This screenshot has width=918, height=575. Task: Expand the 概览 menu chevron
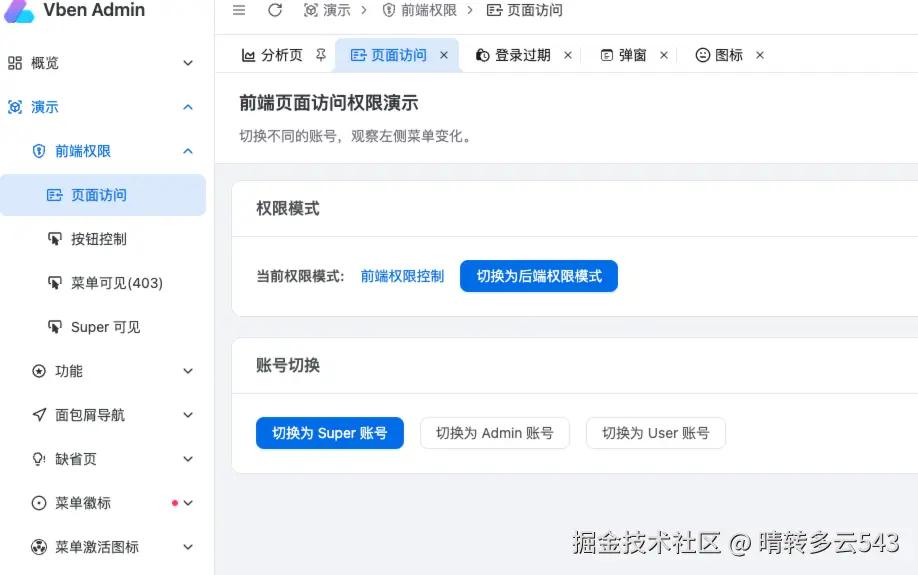[188, 63]
